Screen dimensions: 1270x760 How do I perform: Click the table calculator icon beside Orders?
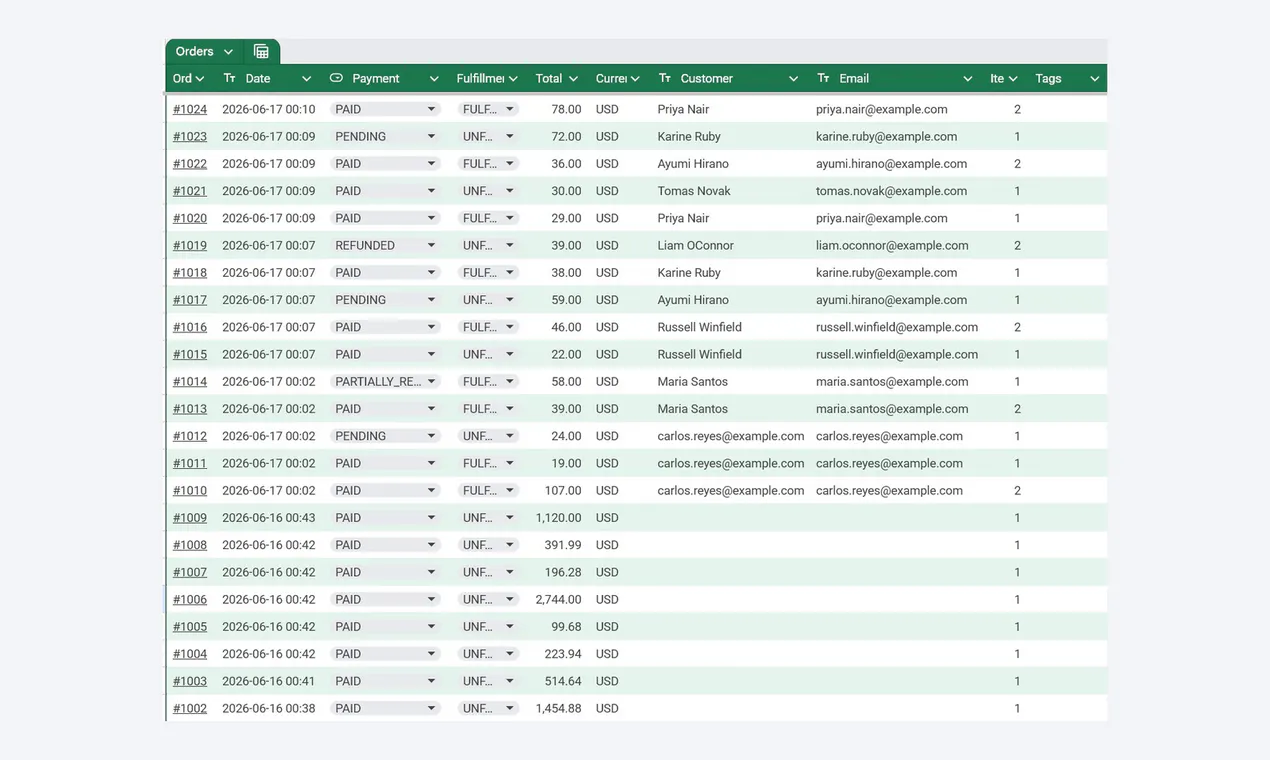pyautogui.click(x=261, y=52)
